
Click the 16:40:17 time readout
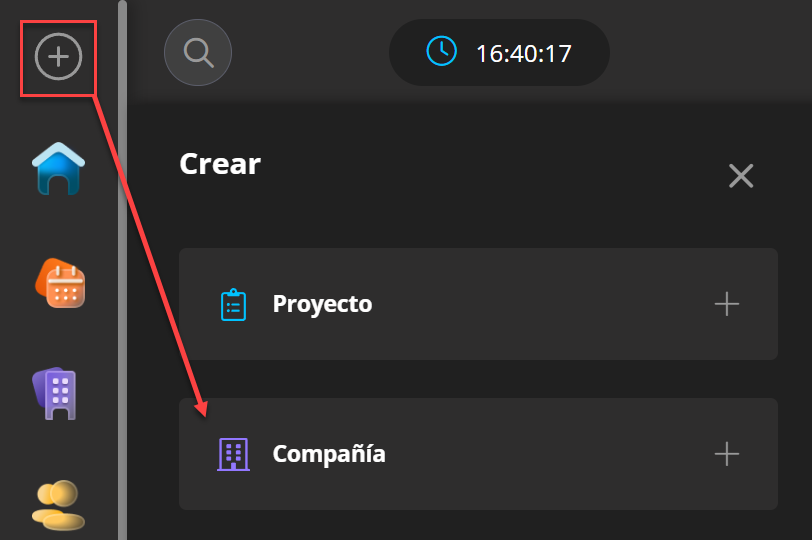523,53
